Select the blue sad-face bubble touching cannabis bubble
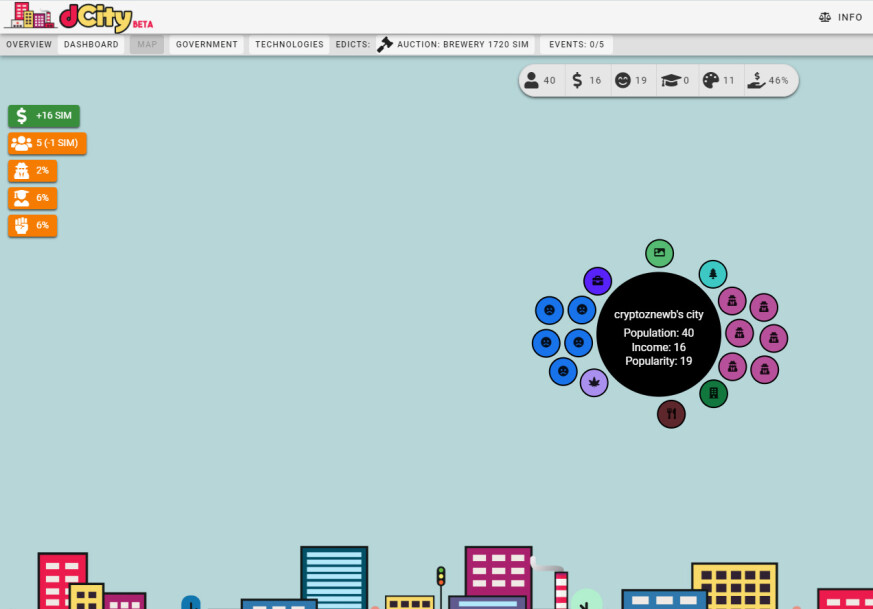Image resolution: width=873 pixels, height=609 pixels. coord(563,371)
